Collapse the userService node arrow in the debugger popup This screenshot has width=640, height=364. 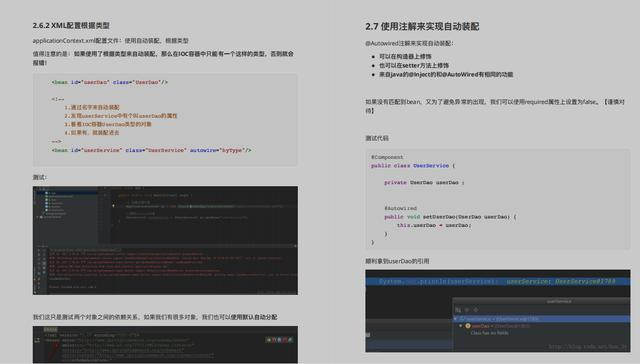click(456, 319)
